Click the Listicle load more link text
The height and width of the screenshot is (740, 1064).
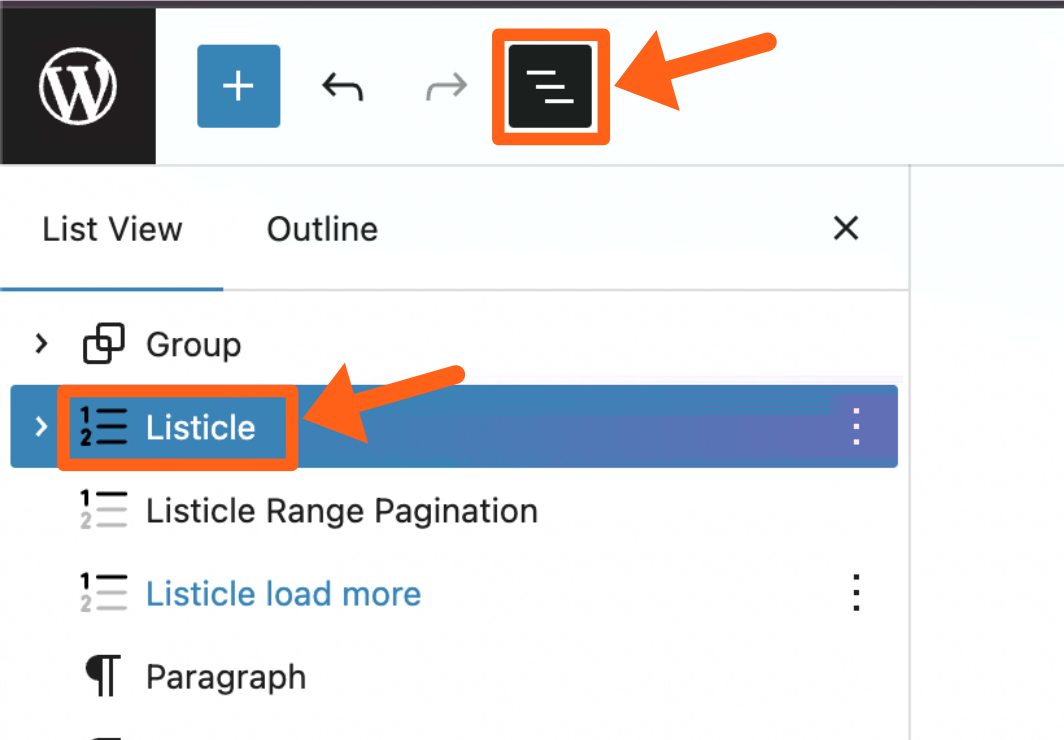click(283, 594)
